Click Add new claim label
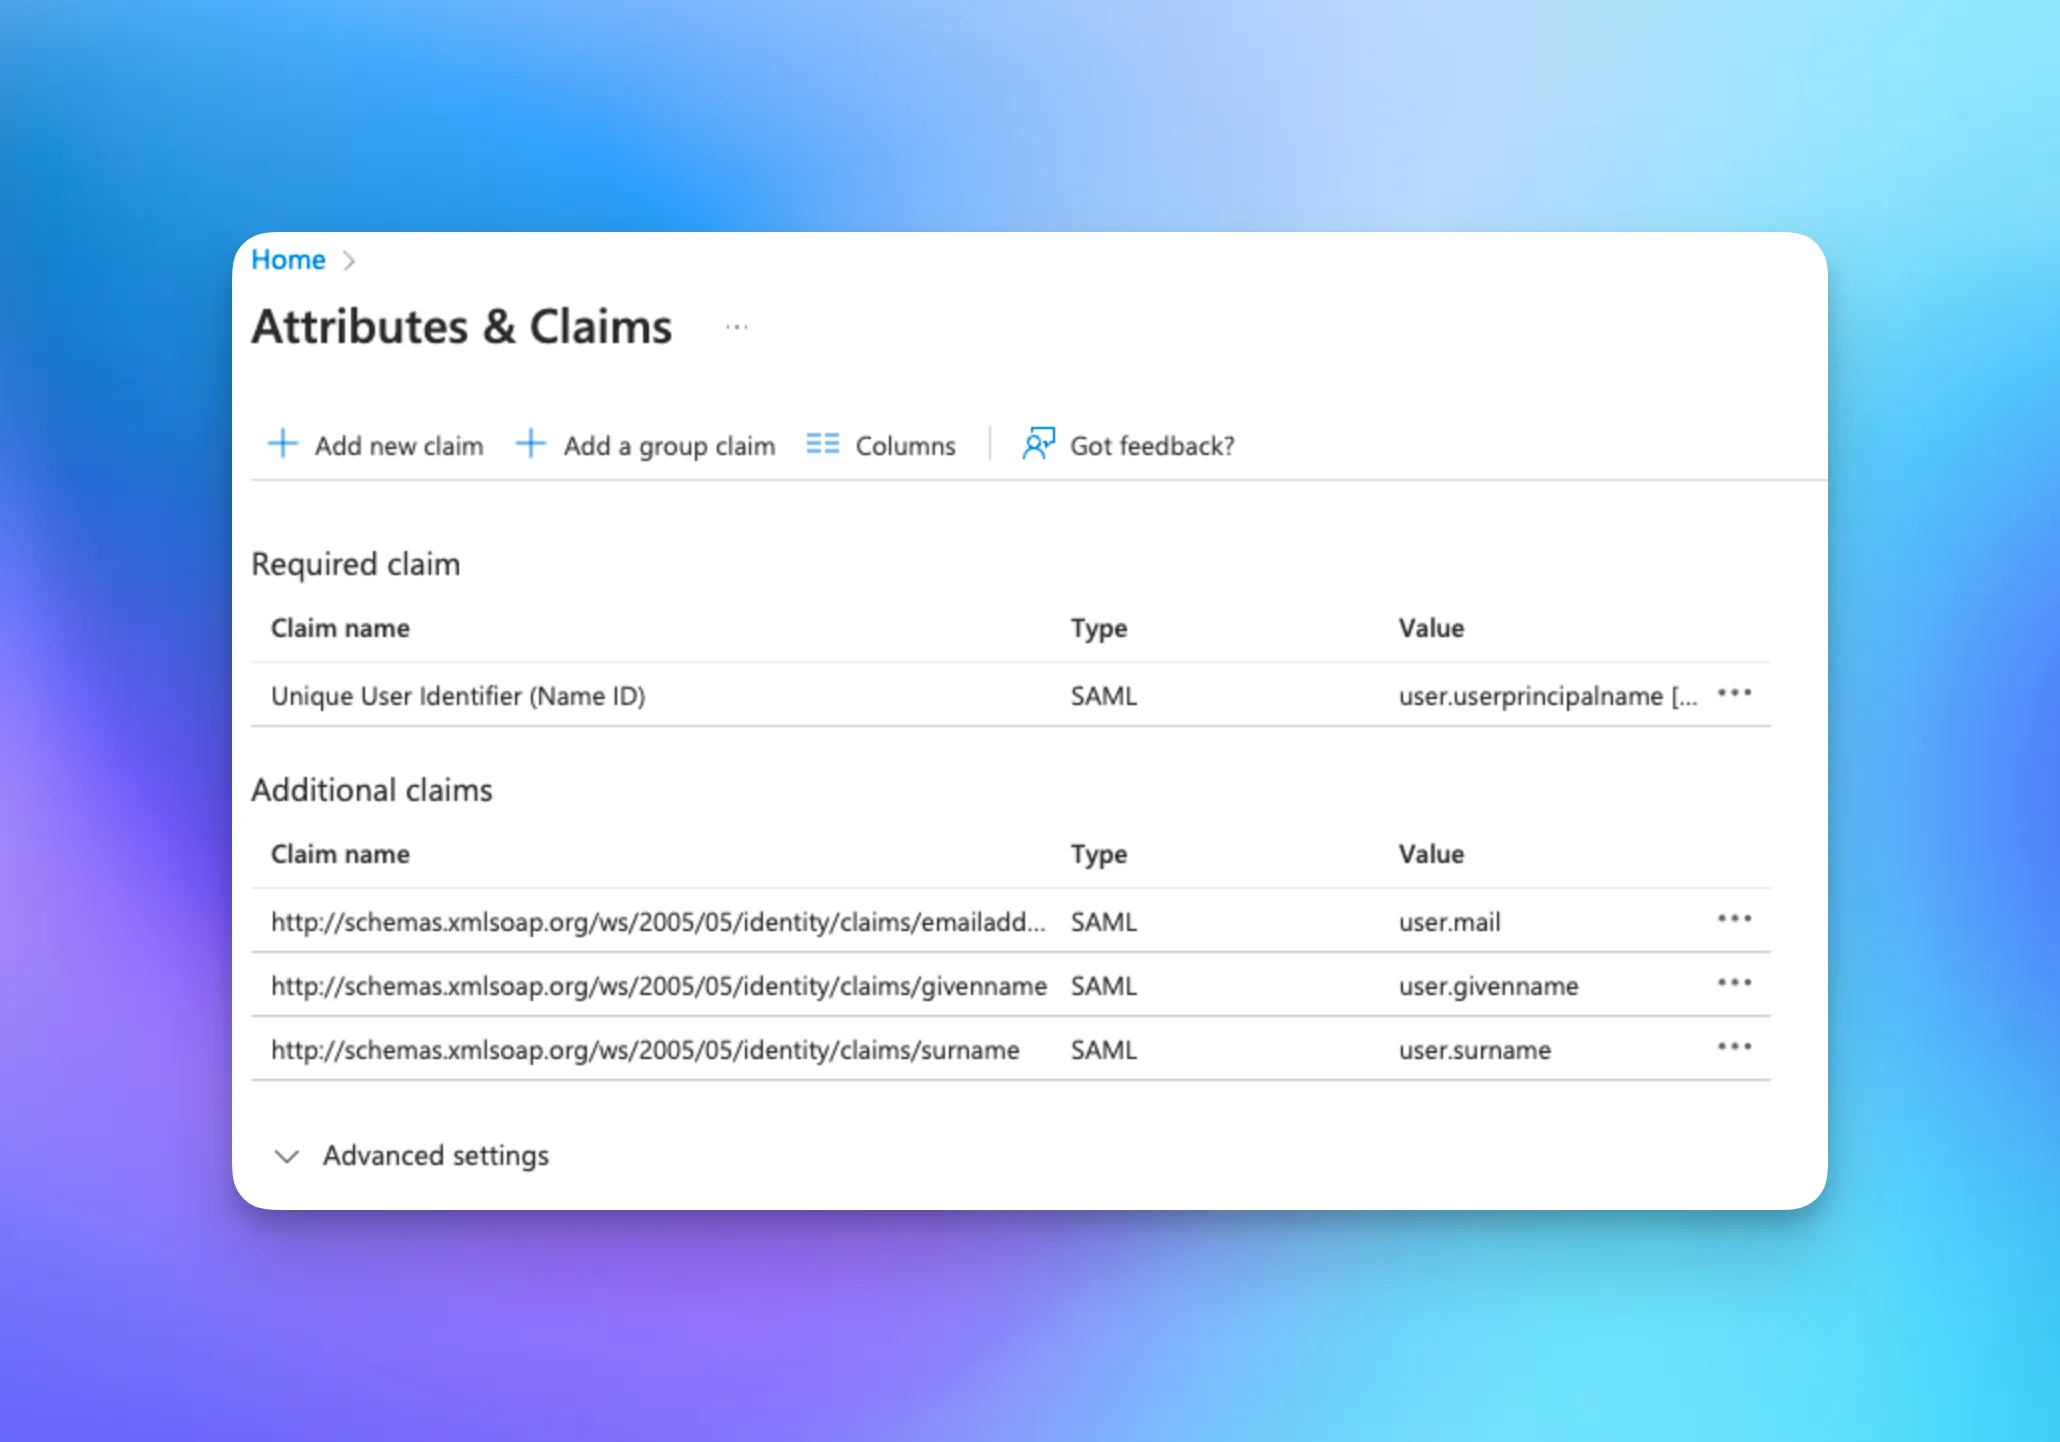This screenshot has height=1442, width=2060. point(399,446)
